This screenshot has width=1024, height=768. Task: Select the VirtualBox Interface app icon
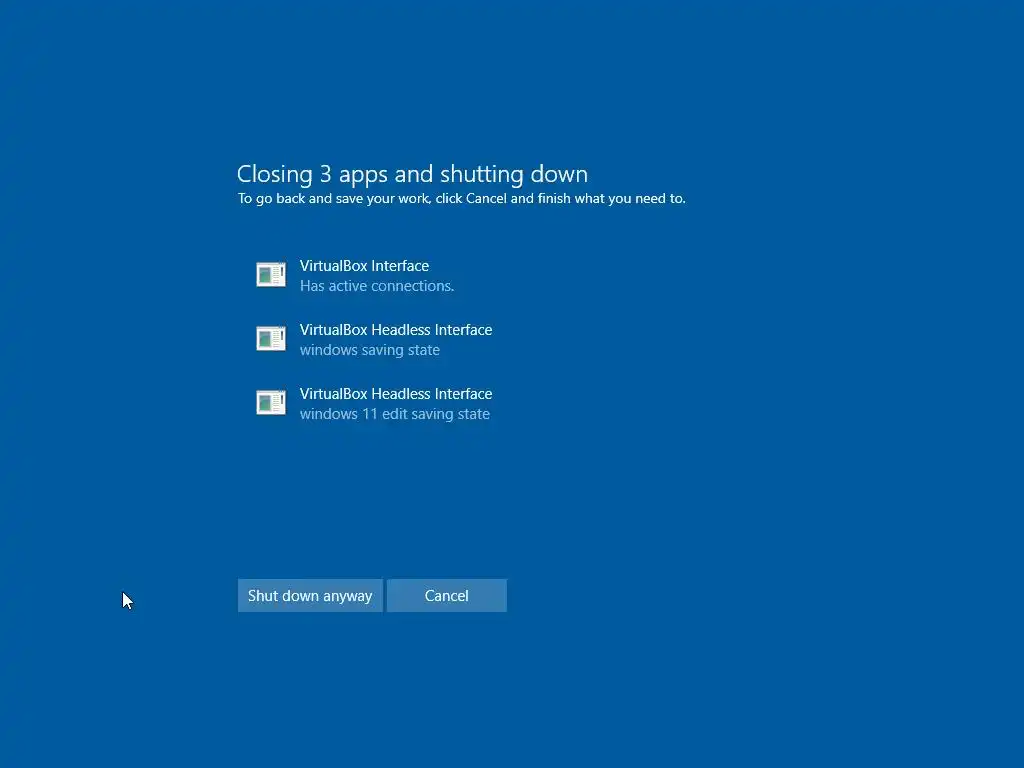tap(271, 275)
